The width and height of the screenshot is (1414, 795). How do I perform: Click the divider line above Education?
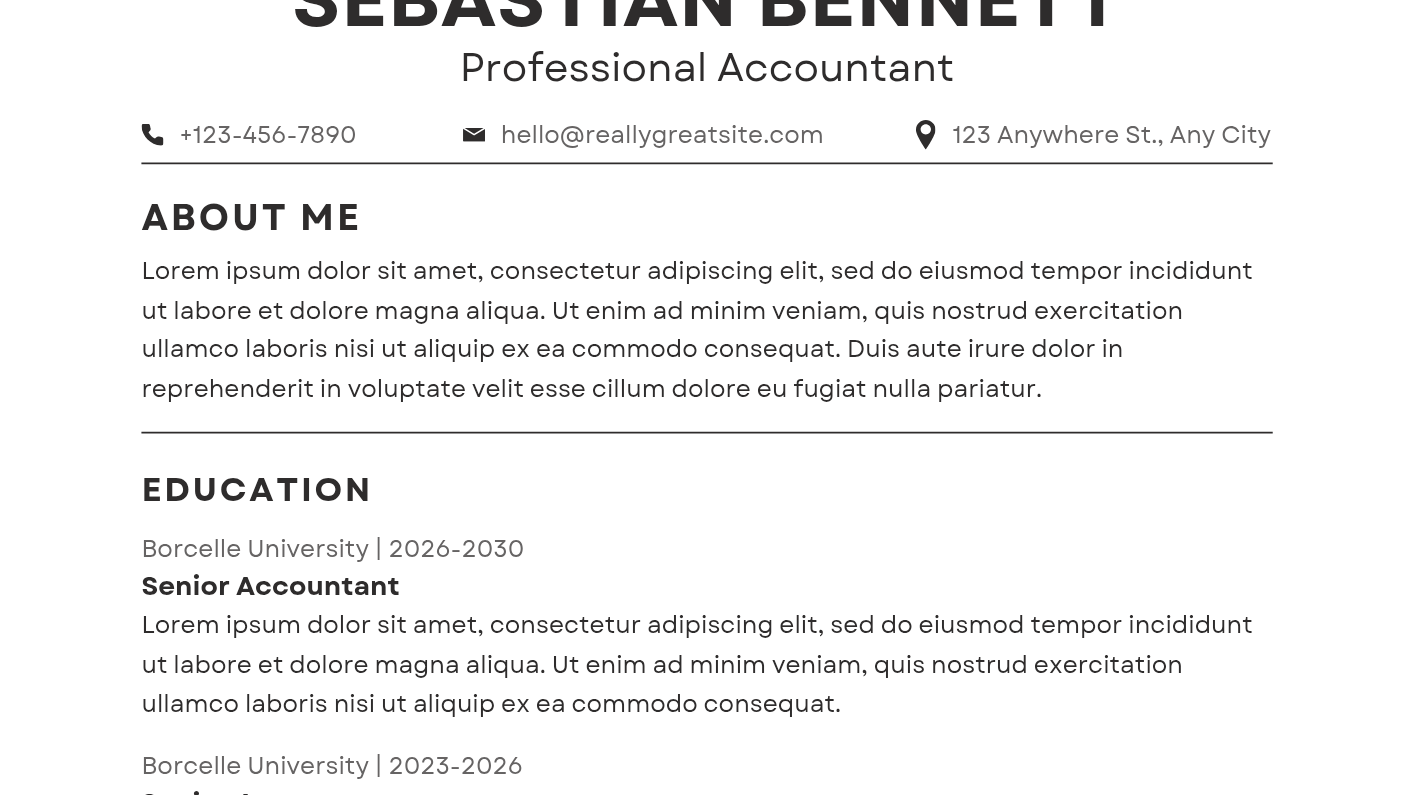707,432
